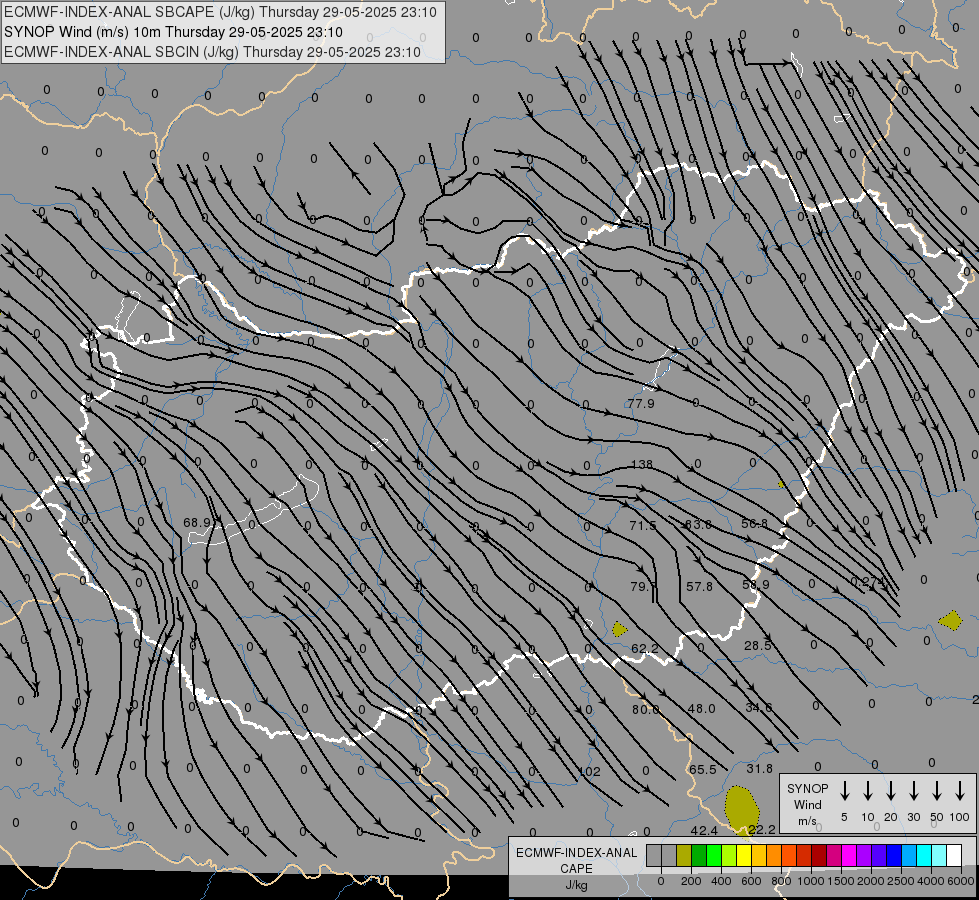Click the map value 62.2
The image size is (979, 900).
645,648
